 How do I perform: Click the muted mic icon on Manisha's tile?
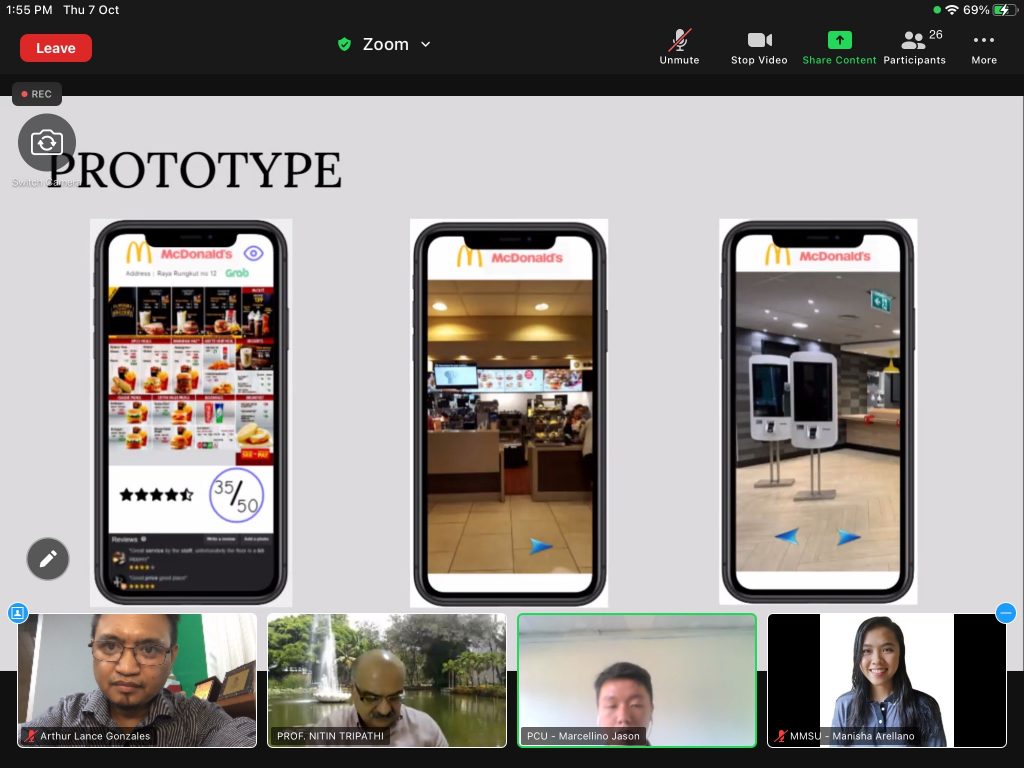coord(780,736)
